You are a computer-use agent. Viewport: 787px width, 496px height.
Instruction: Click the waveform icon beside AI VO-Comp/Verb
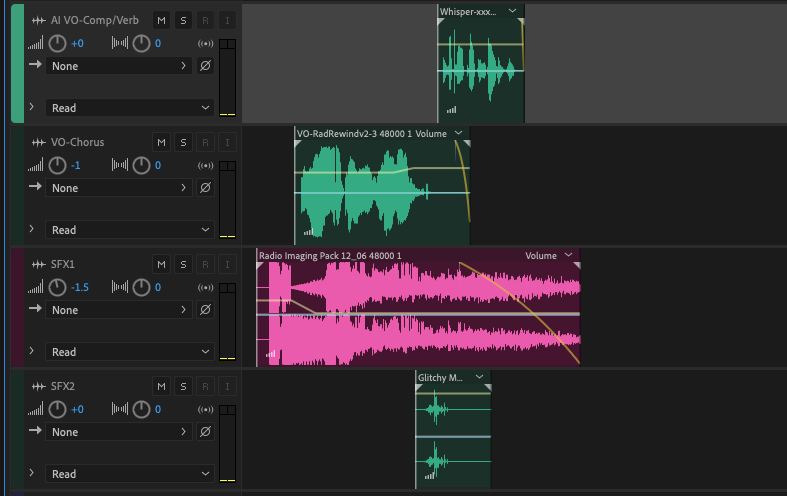point(38,20)
